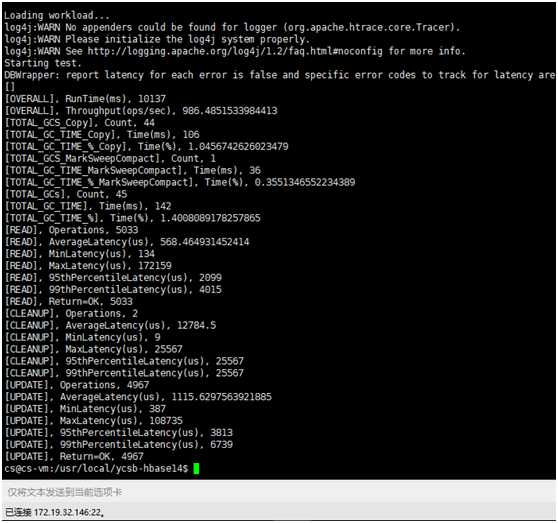Viewport: 558px width, 523px height.
Task: Click the 'Loading workload...' line
Action: pyautogui.click(x=57, y=15)
